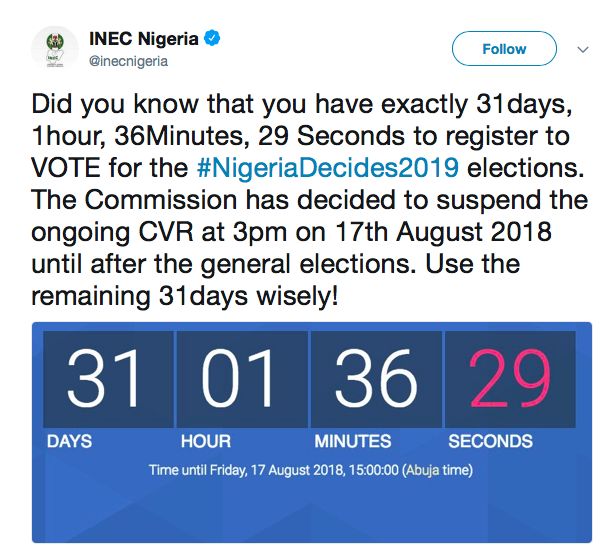Open the @inecnigeria handle link

[x=128, y=61]
